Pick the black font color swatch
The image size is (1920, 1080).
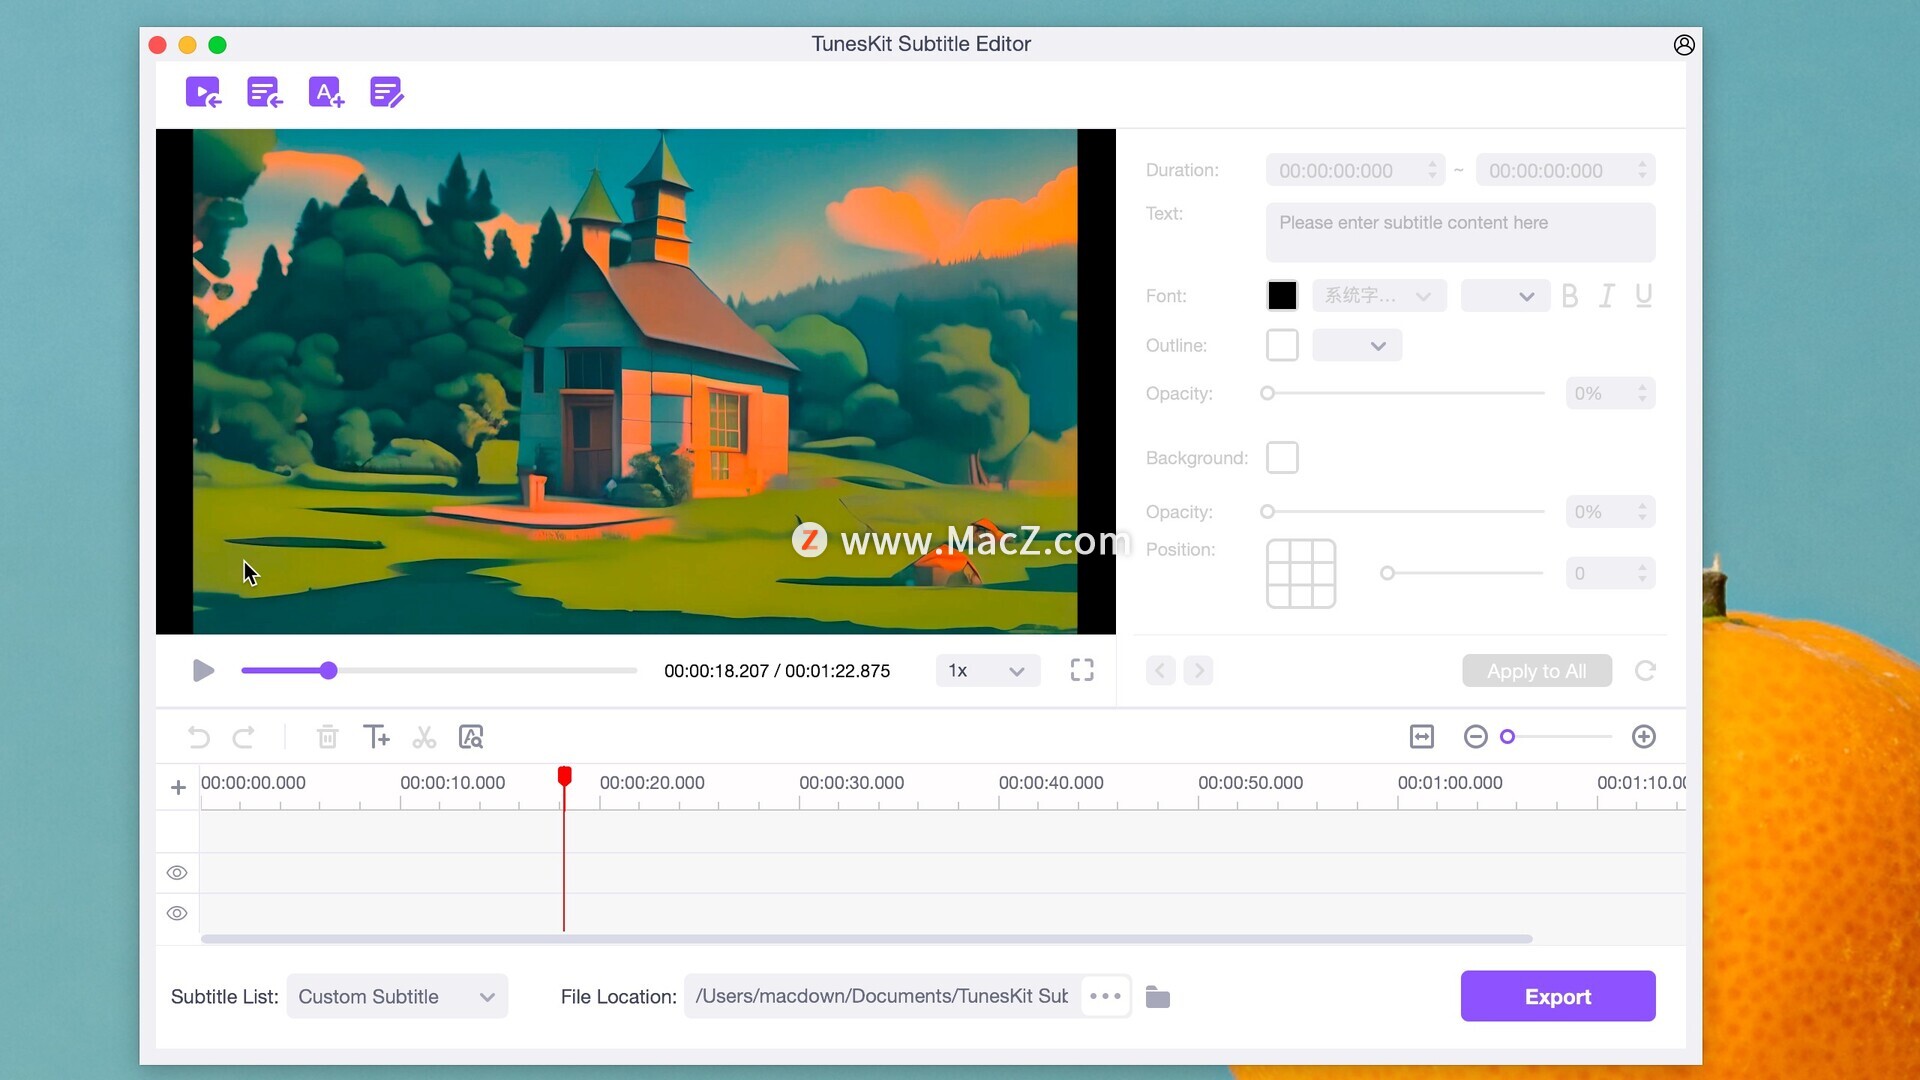(x=1282, y=296)
